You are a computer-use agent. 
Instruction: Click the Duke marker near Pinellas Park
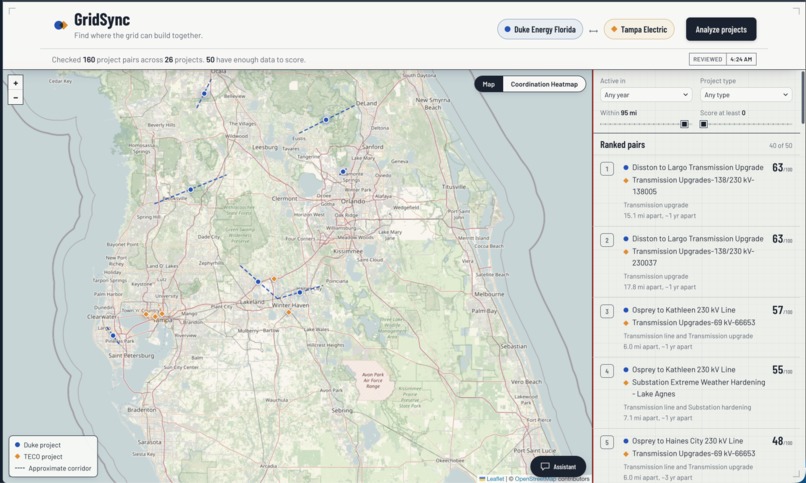click(113, 336)
